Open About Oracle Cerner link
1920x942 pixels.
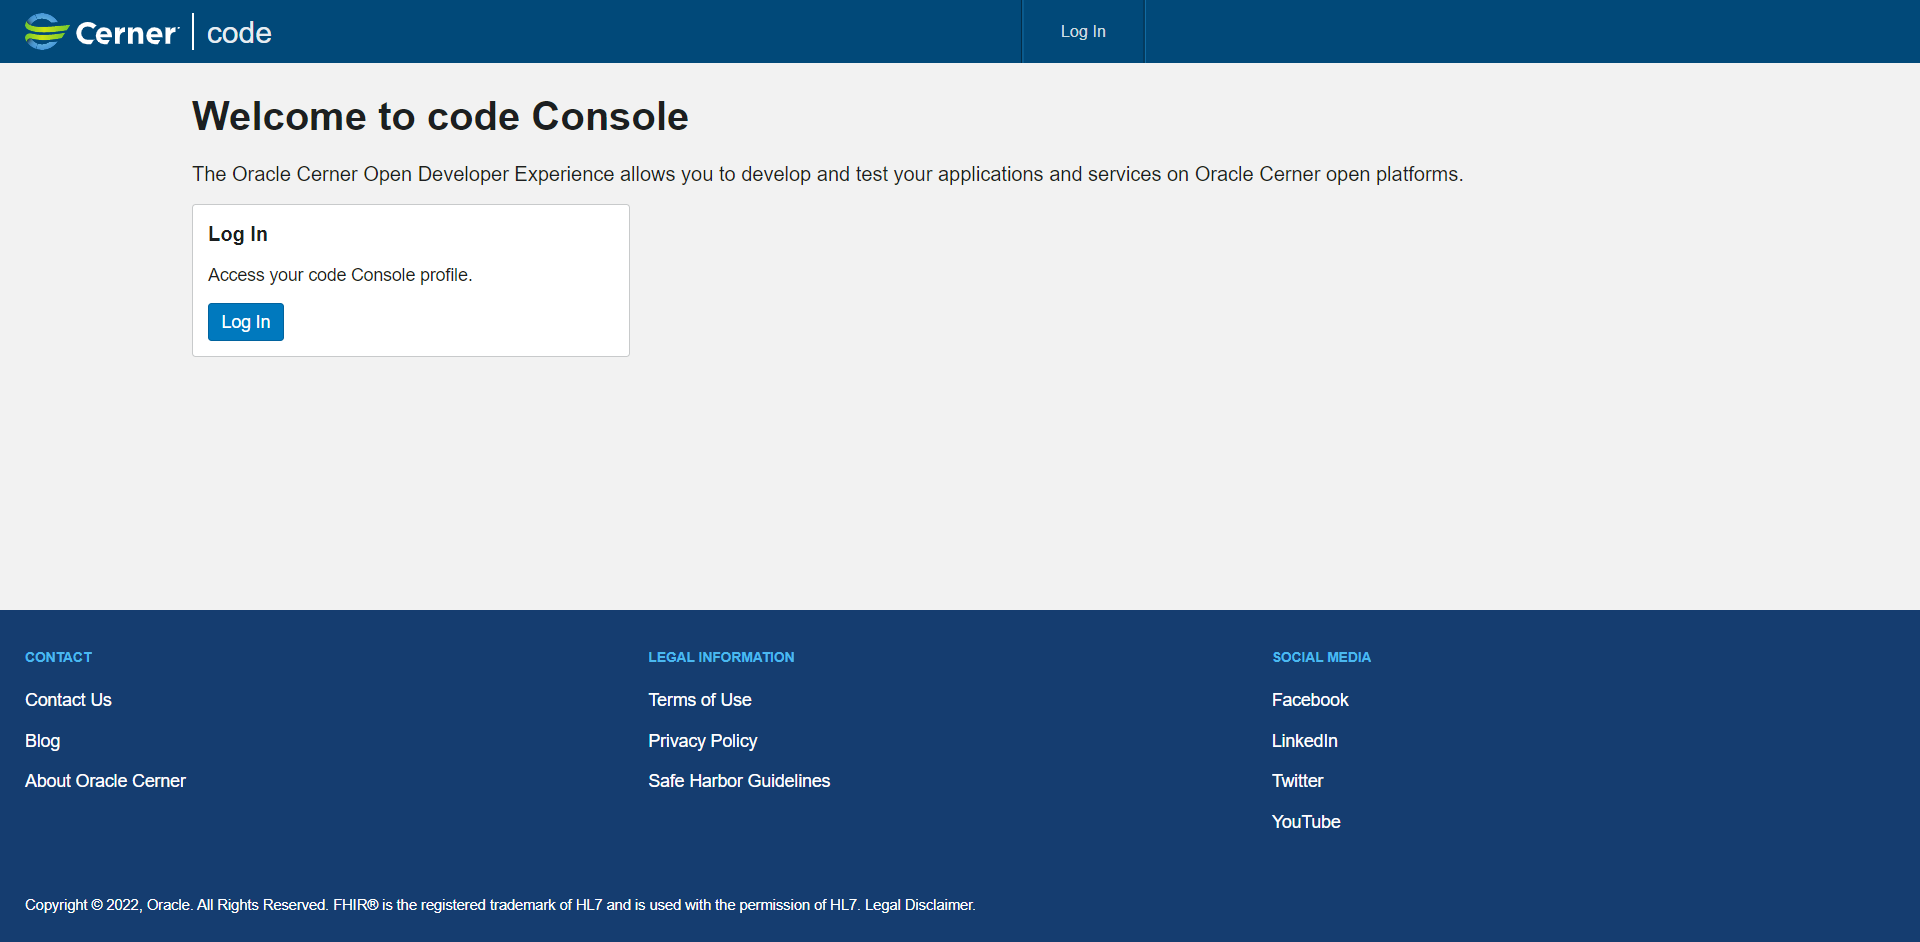tap(105, 781)
